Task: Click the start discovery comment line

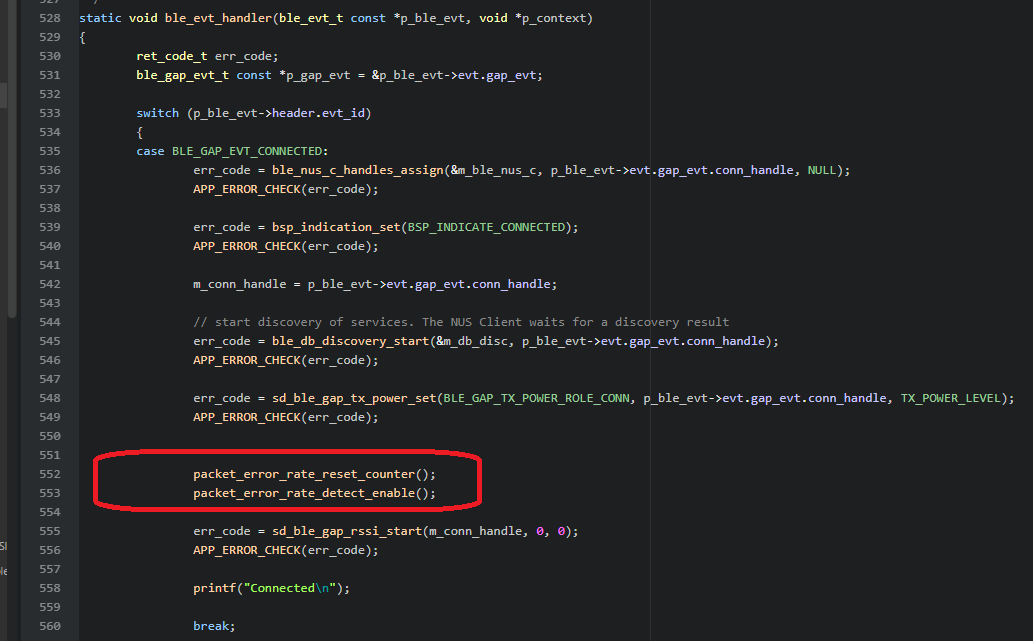Action: [x=461, y=322]
